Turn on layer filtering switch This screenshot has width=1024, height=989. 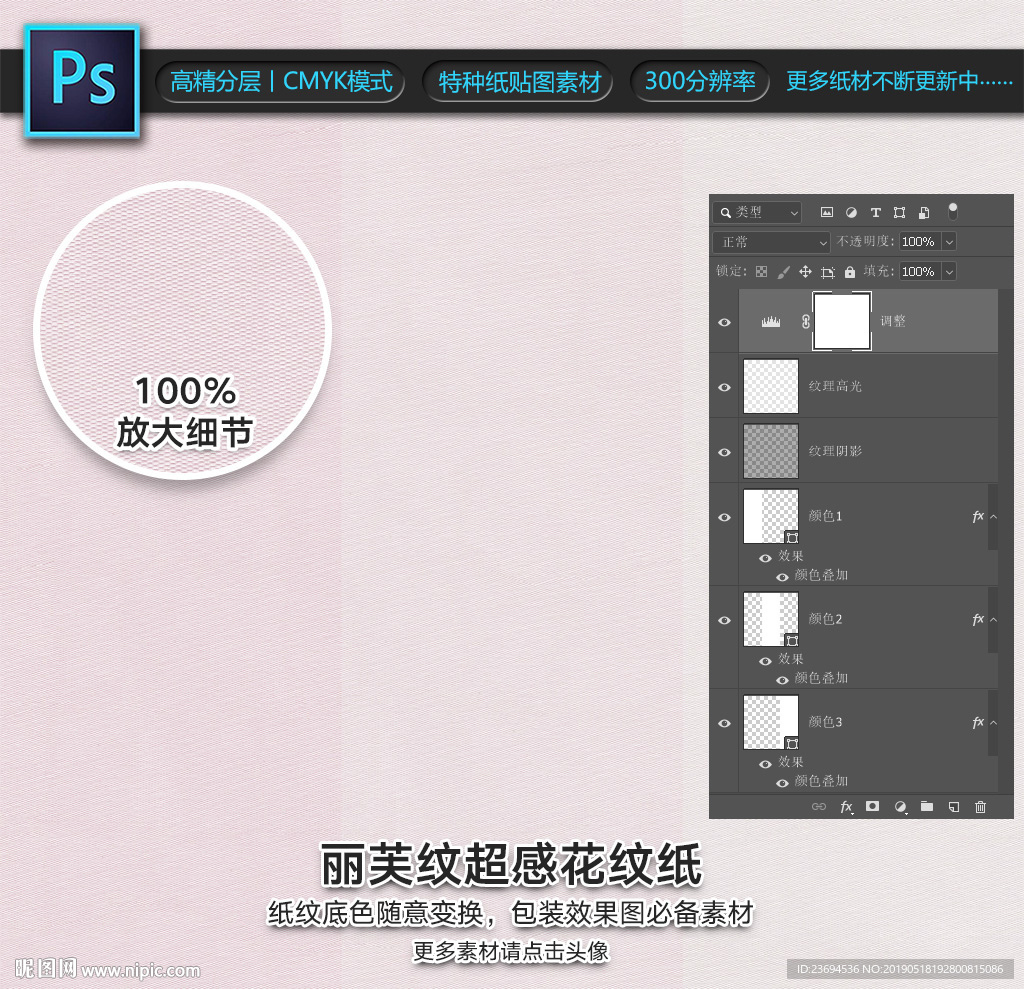952,211
